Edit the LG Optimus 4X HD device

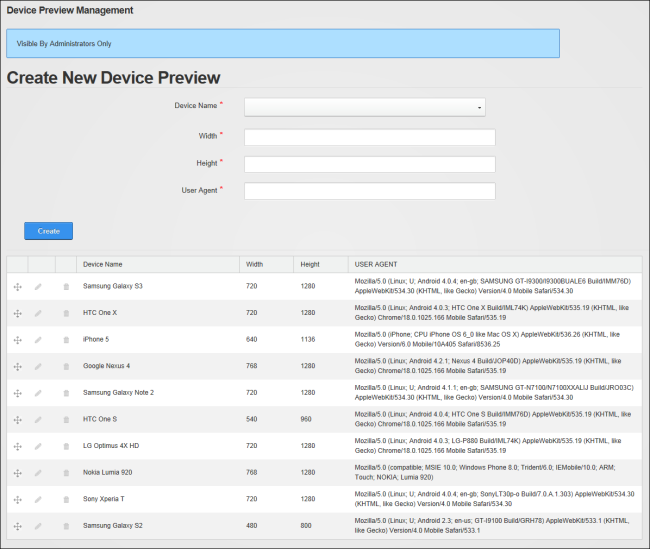point(38,446)
